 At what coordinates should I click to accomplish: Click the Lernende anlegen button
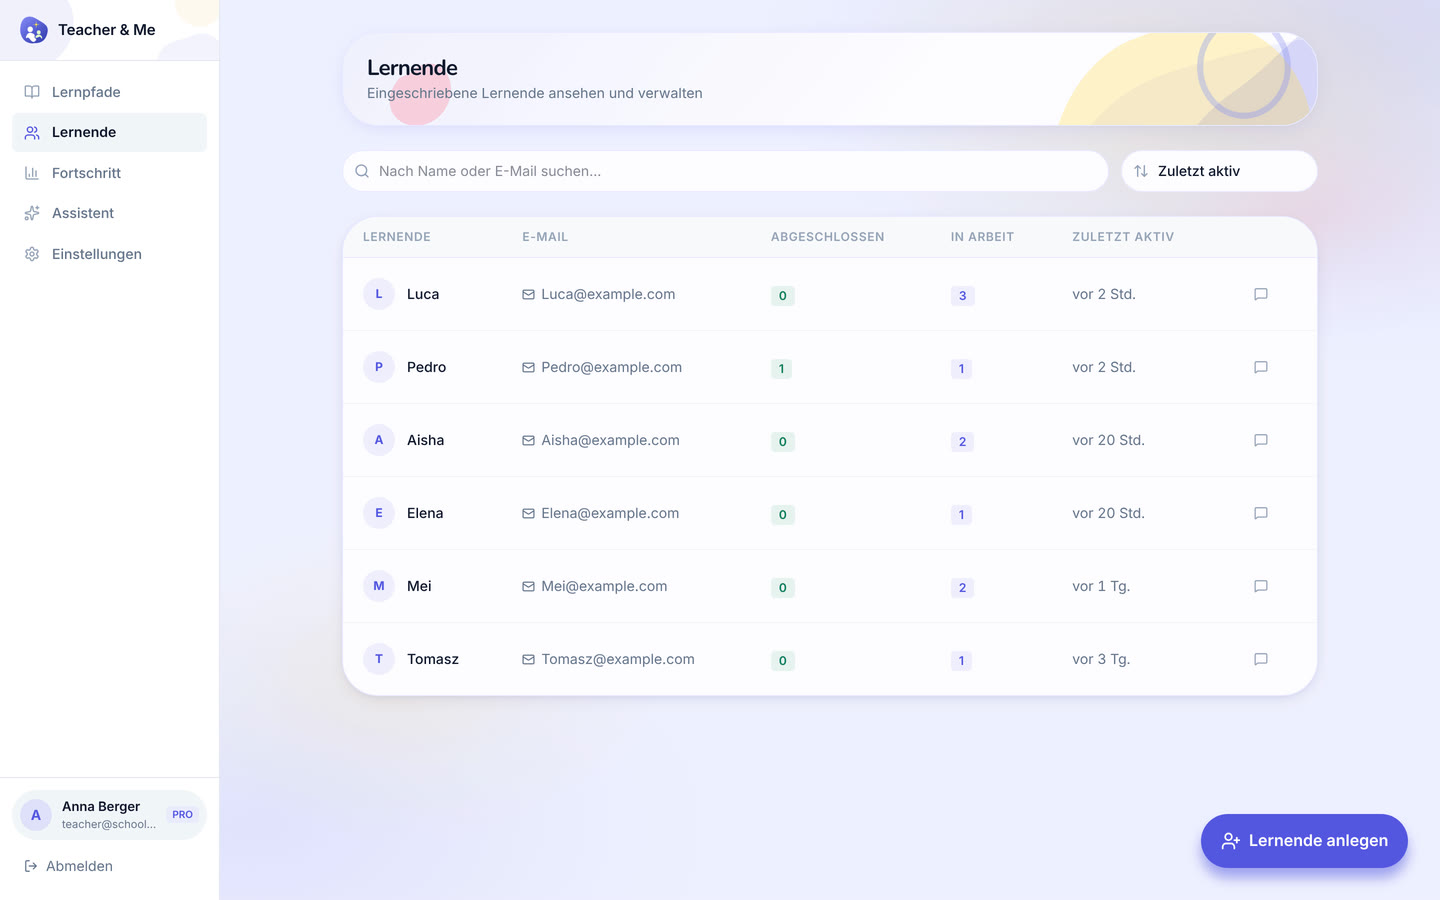coord(1304,841)
